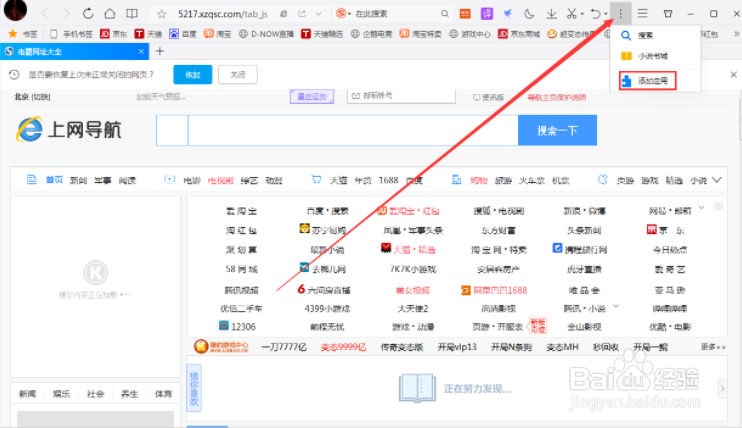Click the 火车票 category link
The width and height of the screenshot is (742, 428).
[x=531, y=180]
